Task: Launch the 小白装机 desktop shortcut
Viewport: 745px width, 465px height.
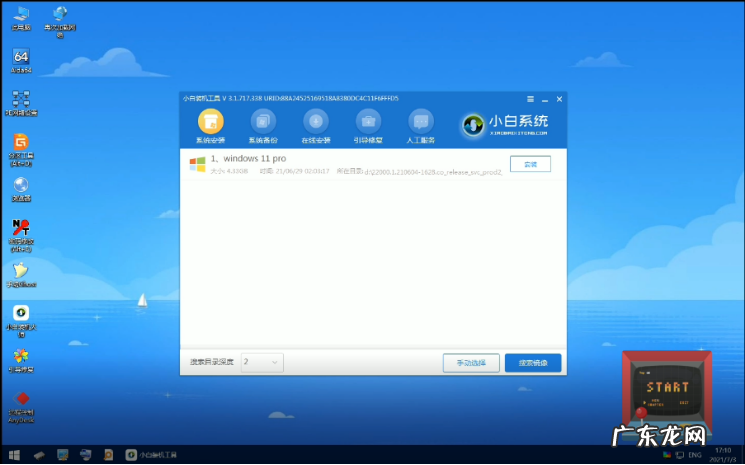Action: point(21,321)
